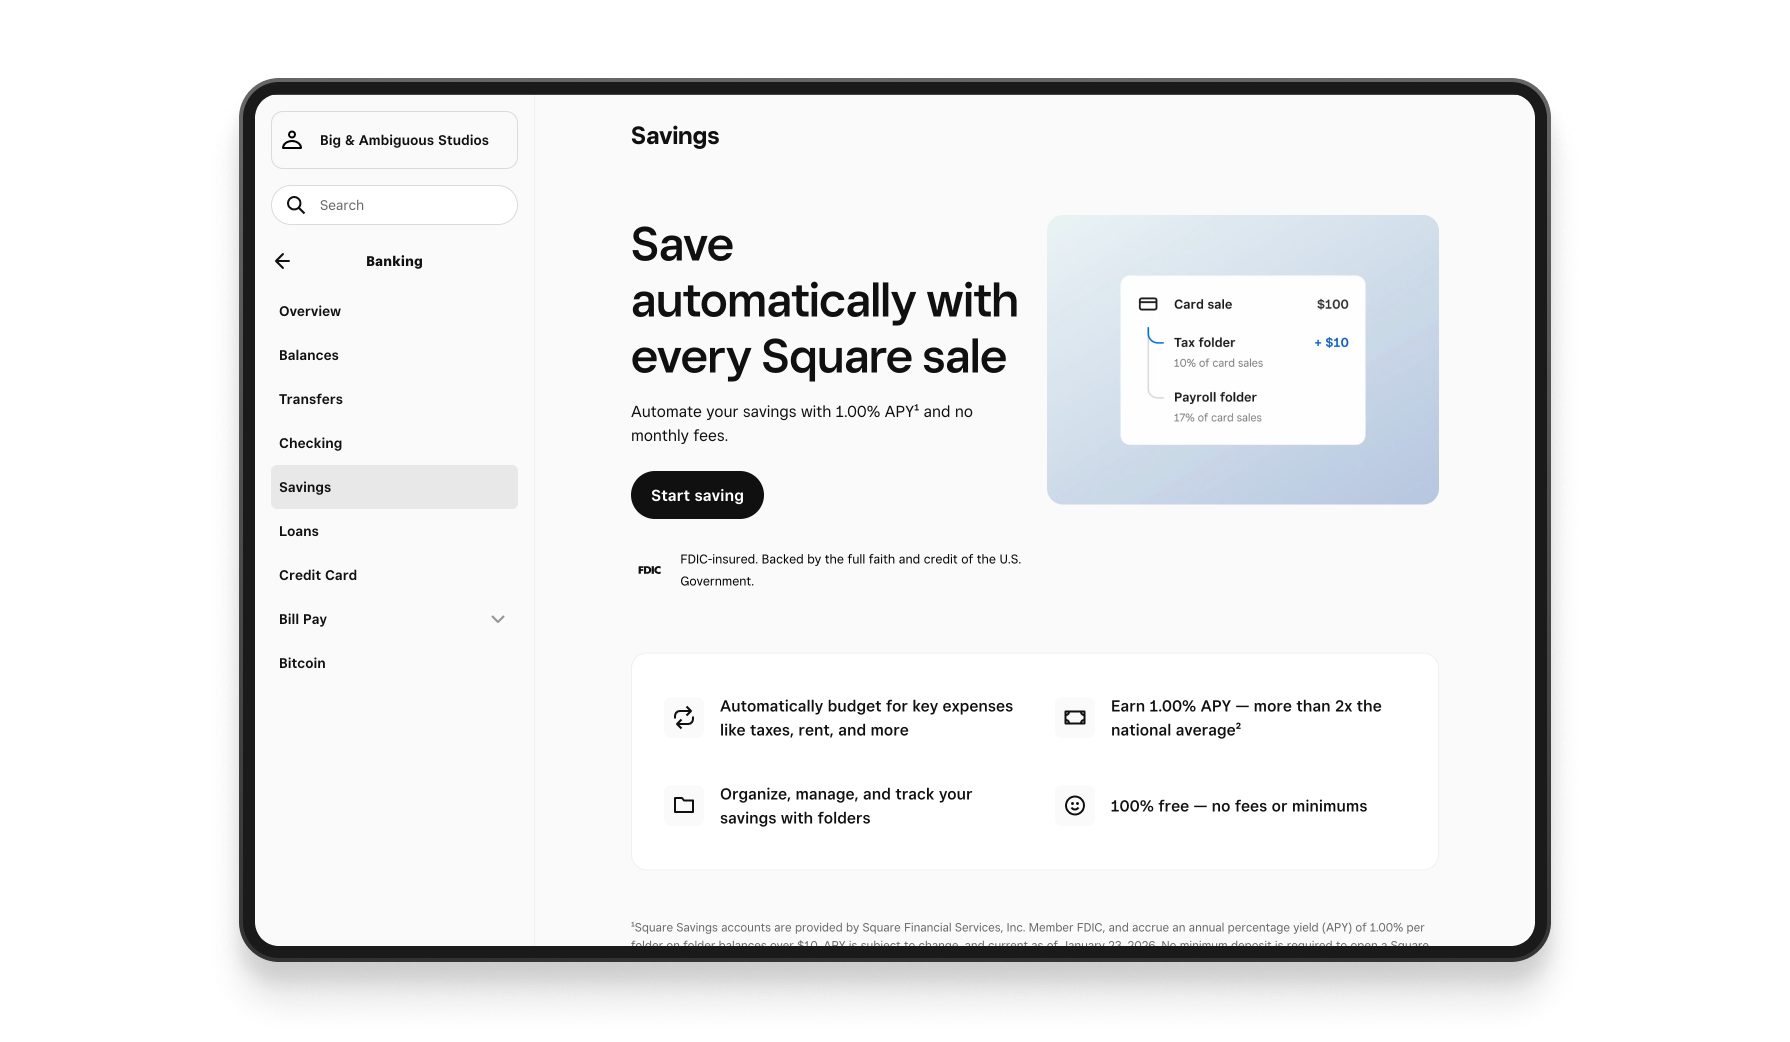Open the Transfers page
This screenshot has height=1042, width=1790.
click(x=311, y=398)
